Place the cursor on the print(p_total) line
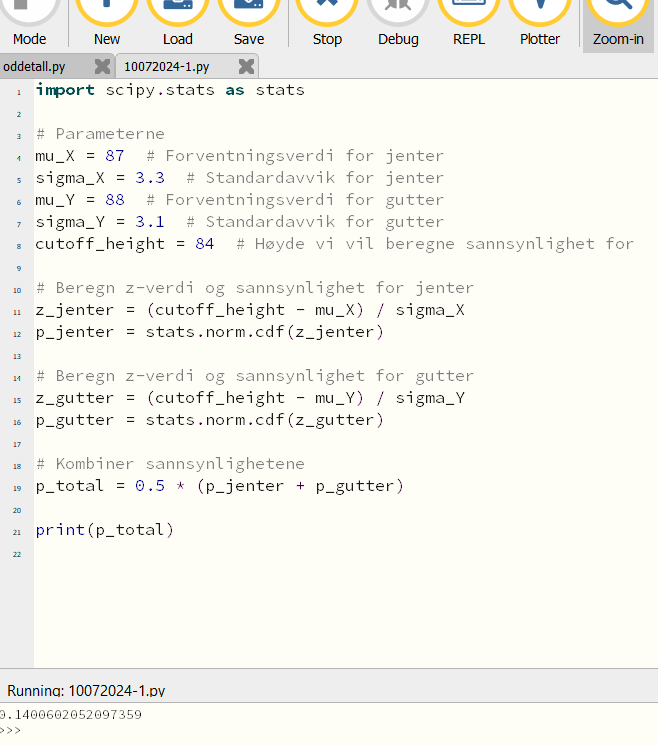This screenshot has width=658, height=746. [x=105, y=530]
